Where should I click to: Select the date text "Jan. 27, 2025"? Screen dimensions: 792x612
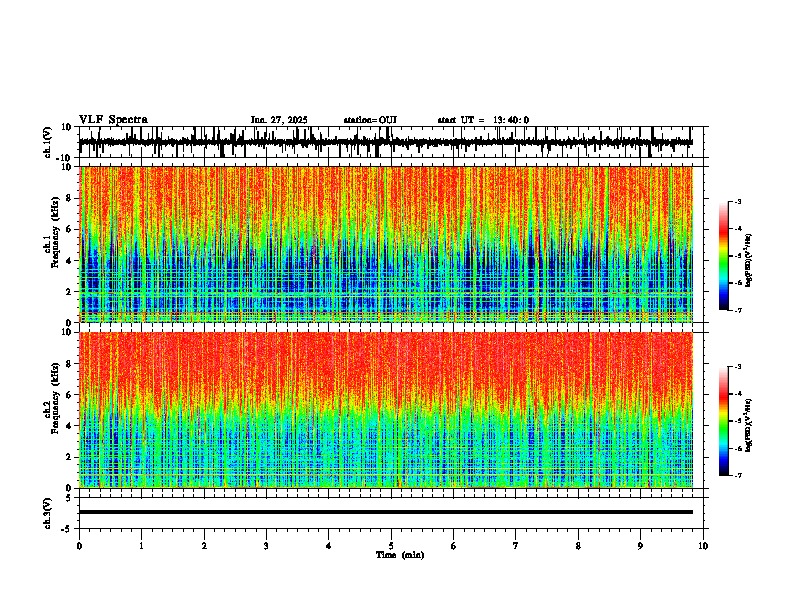279,120
